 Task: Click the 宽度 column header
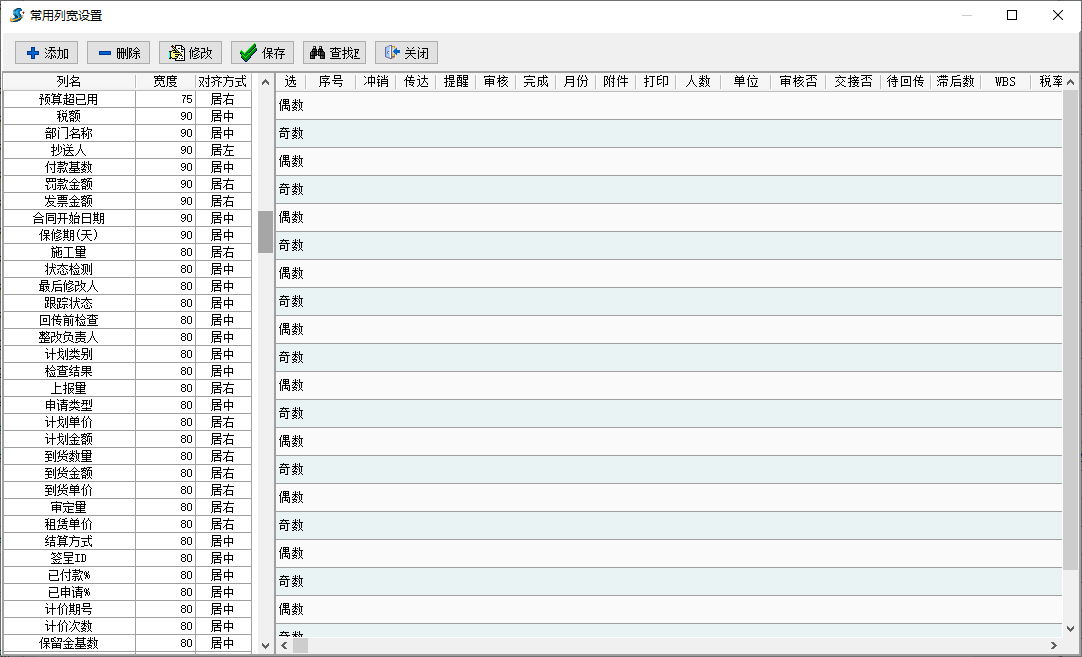tap(165, 82)
